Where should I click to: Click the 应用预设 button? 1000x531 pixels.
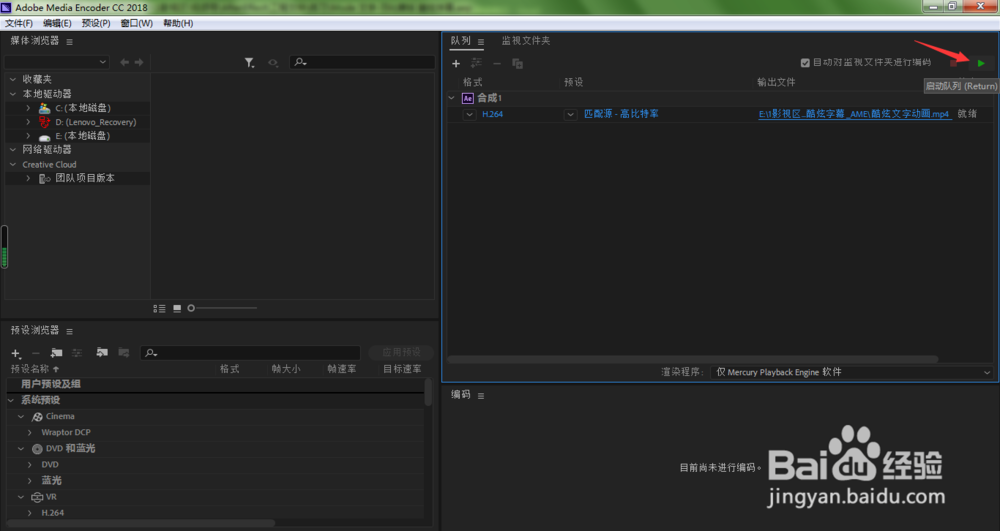401,353
